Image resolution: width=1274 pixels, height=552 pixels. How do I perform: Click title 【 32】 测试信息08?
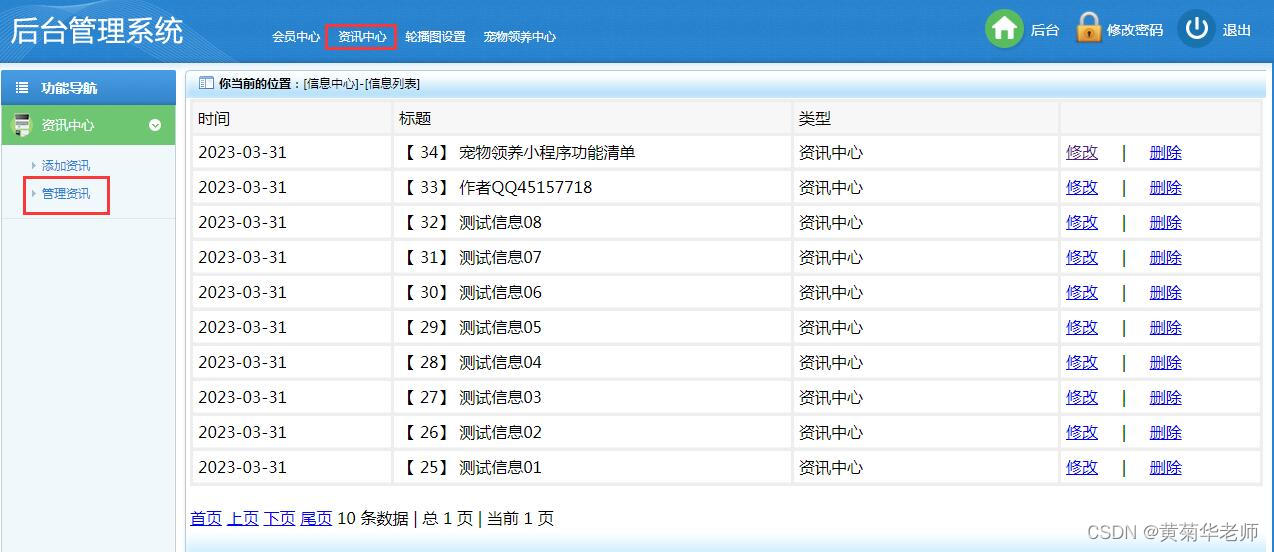pos(471,222)
